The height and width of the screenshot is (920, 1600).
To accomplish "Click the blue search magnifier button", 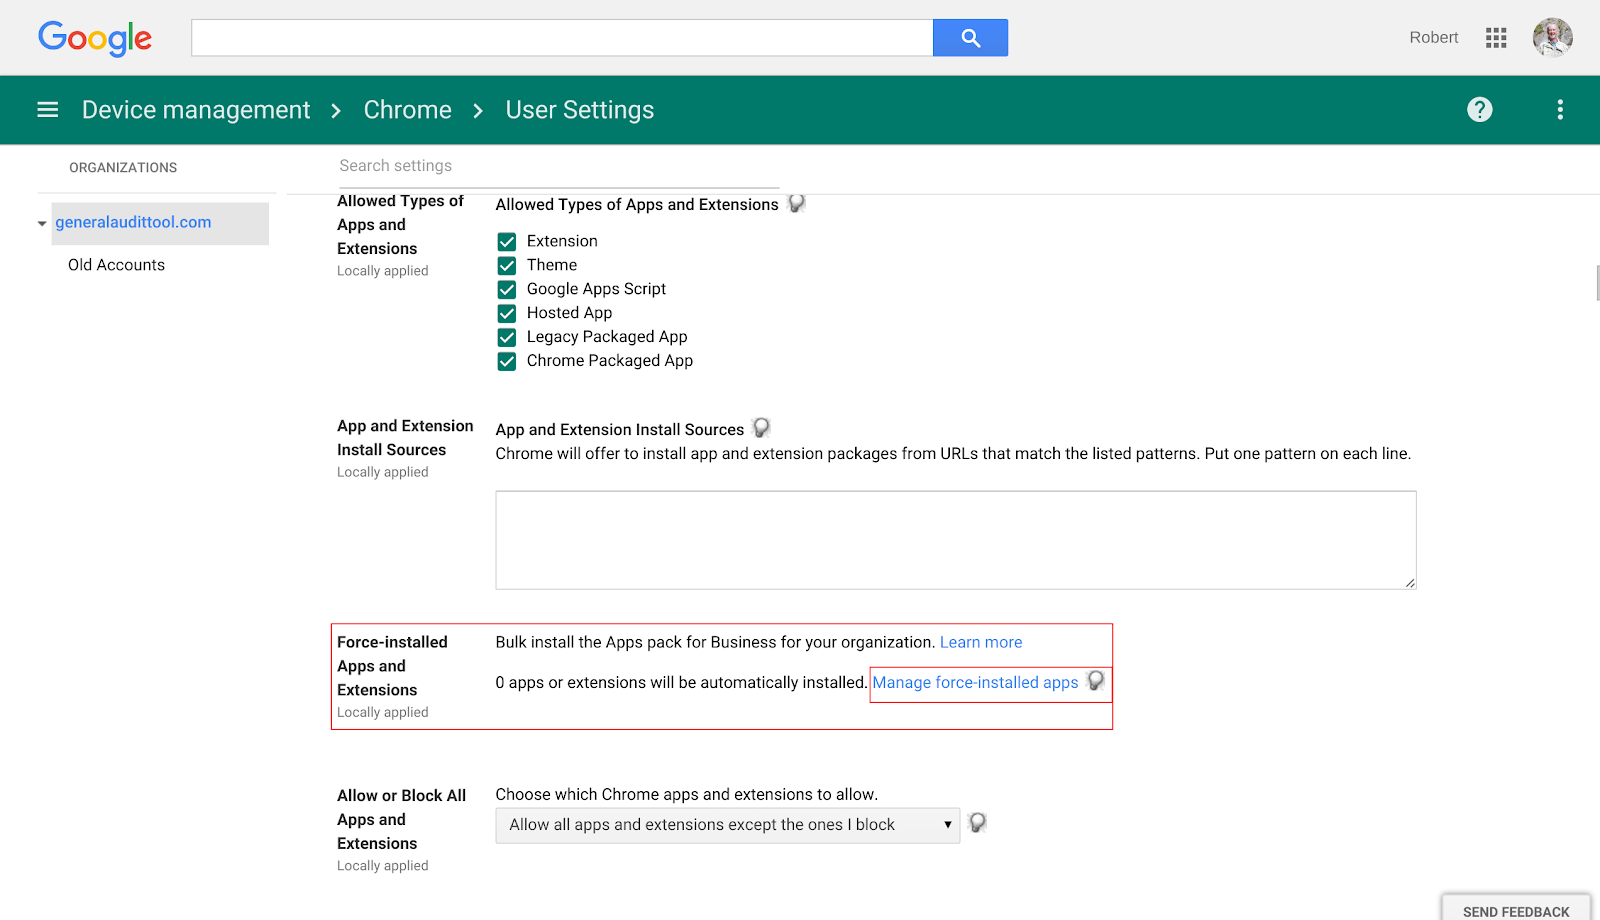I will pos(970,38).
